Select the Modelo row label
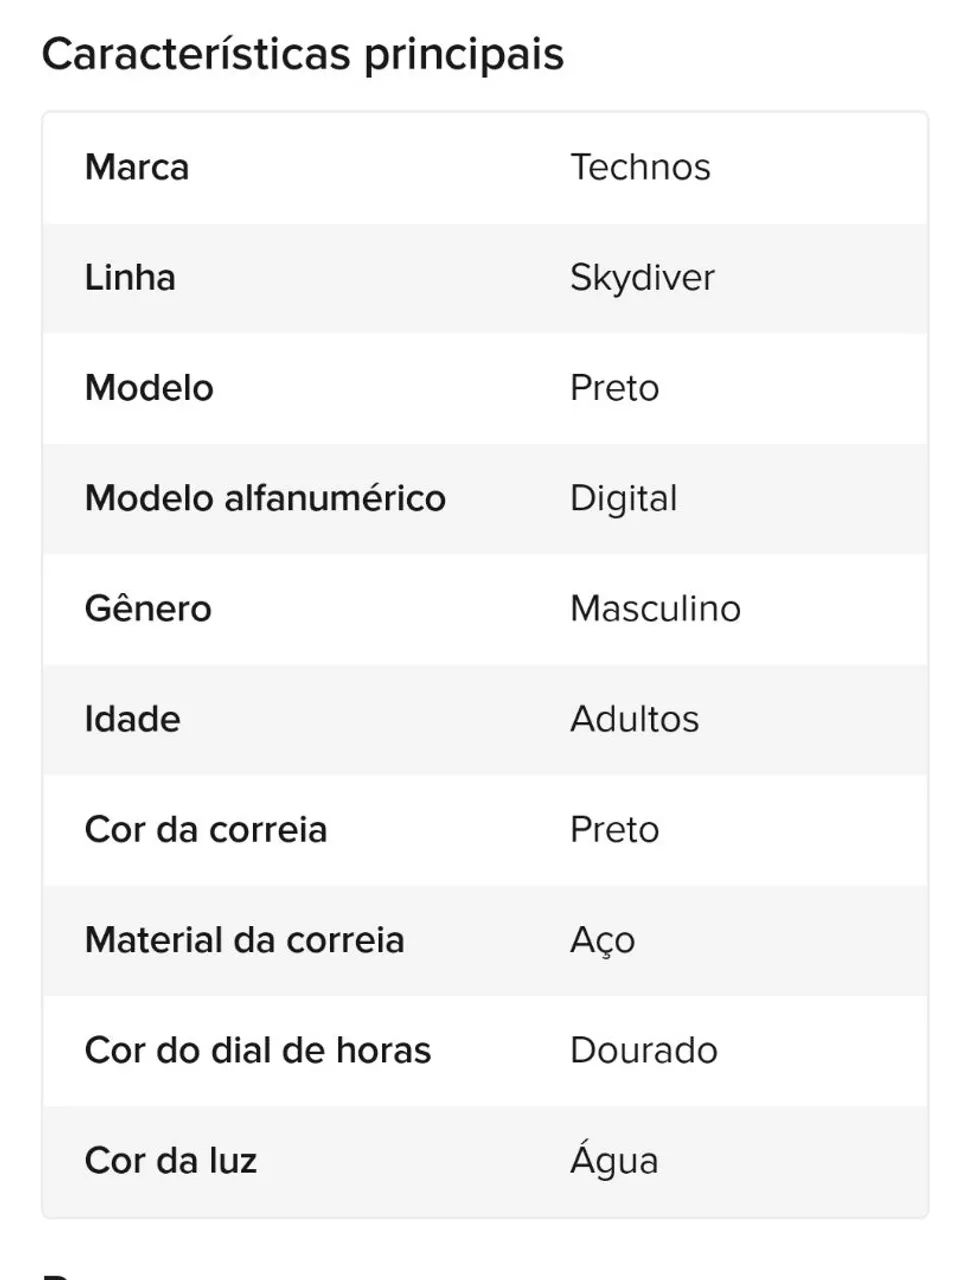Screen dimensions: 969x1280 pos(149,388)
